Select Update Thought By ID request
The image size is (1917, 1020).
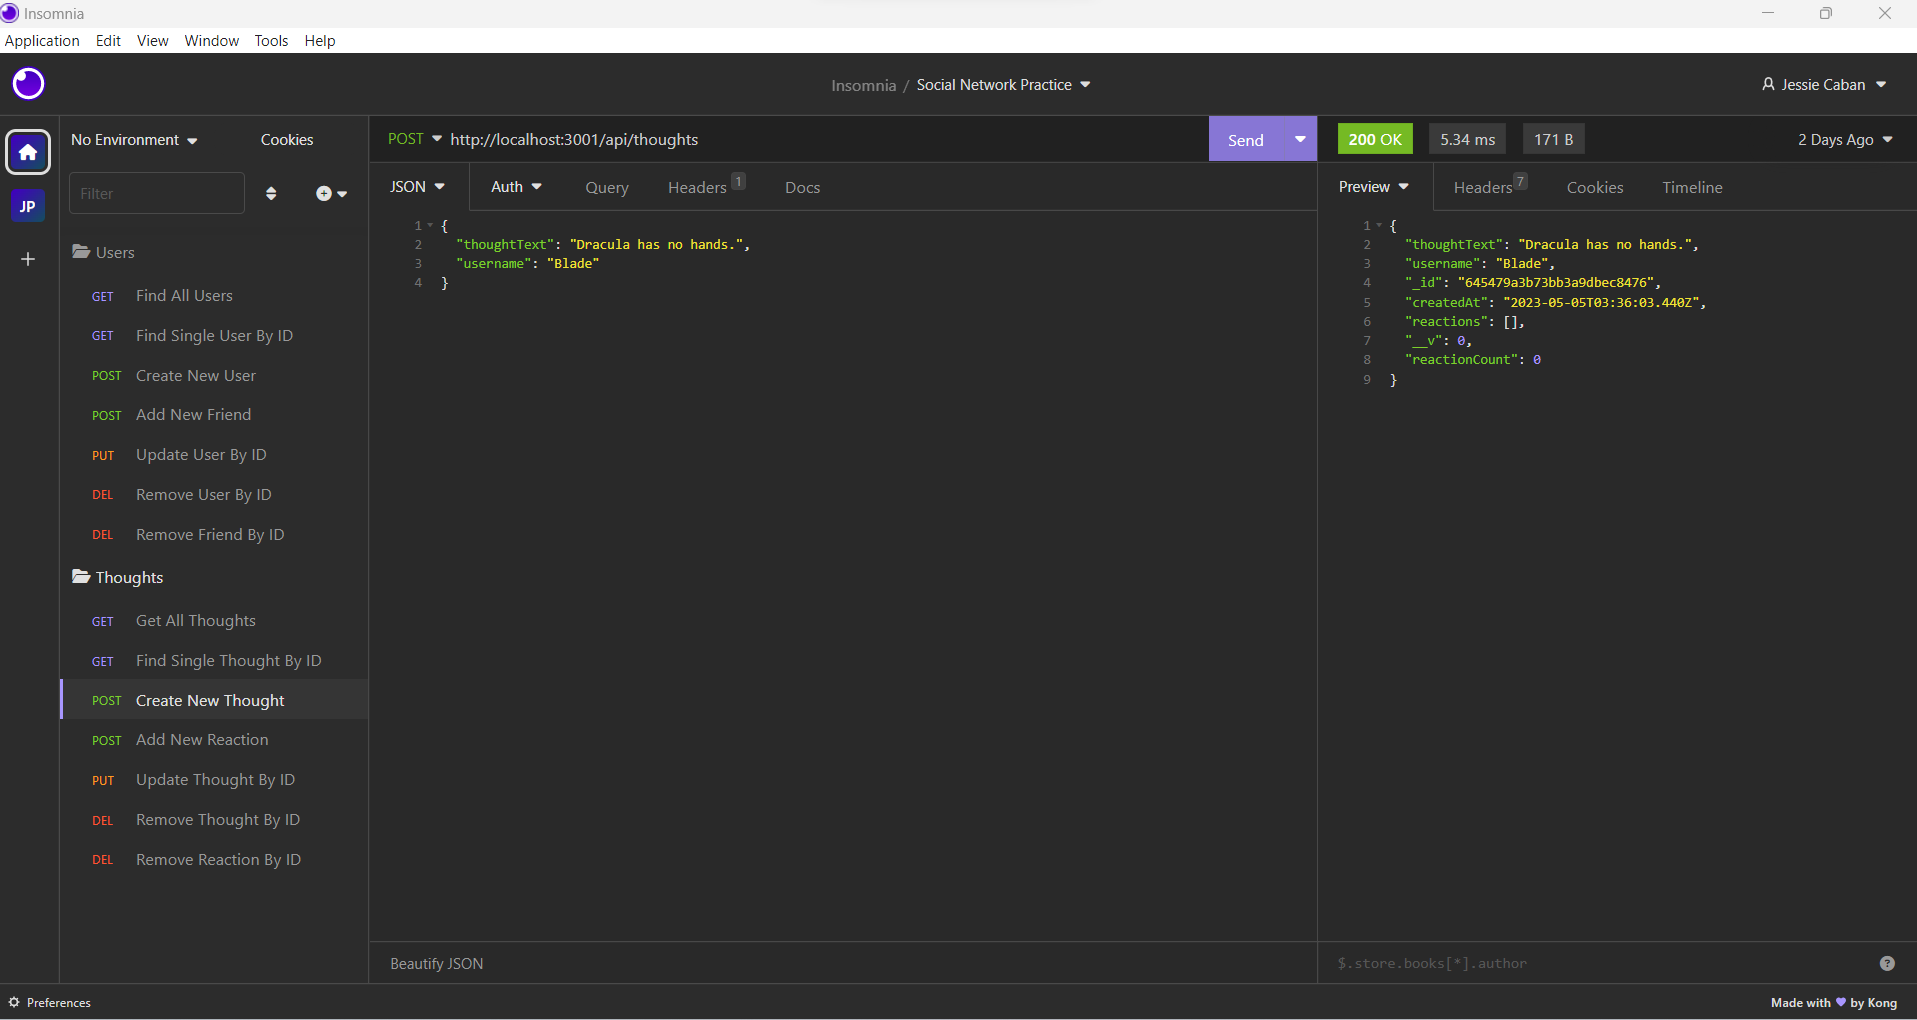[x=214, y=780]
